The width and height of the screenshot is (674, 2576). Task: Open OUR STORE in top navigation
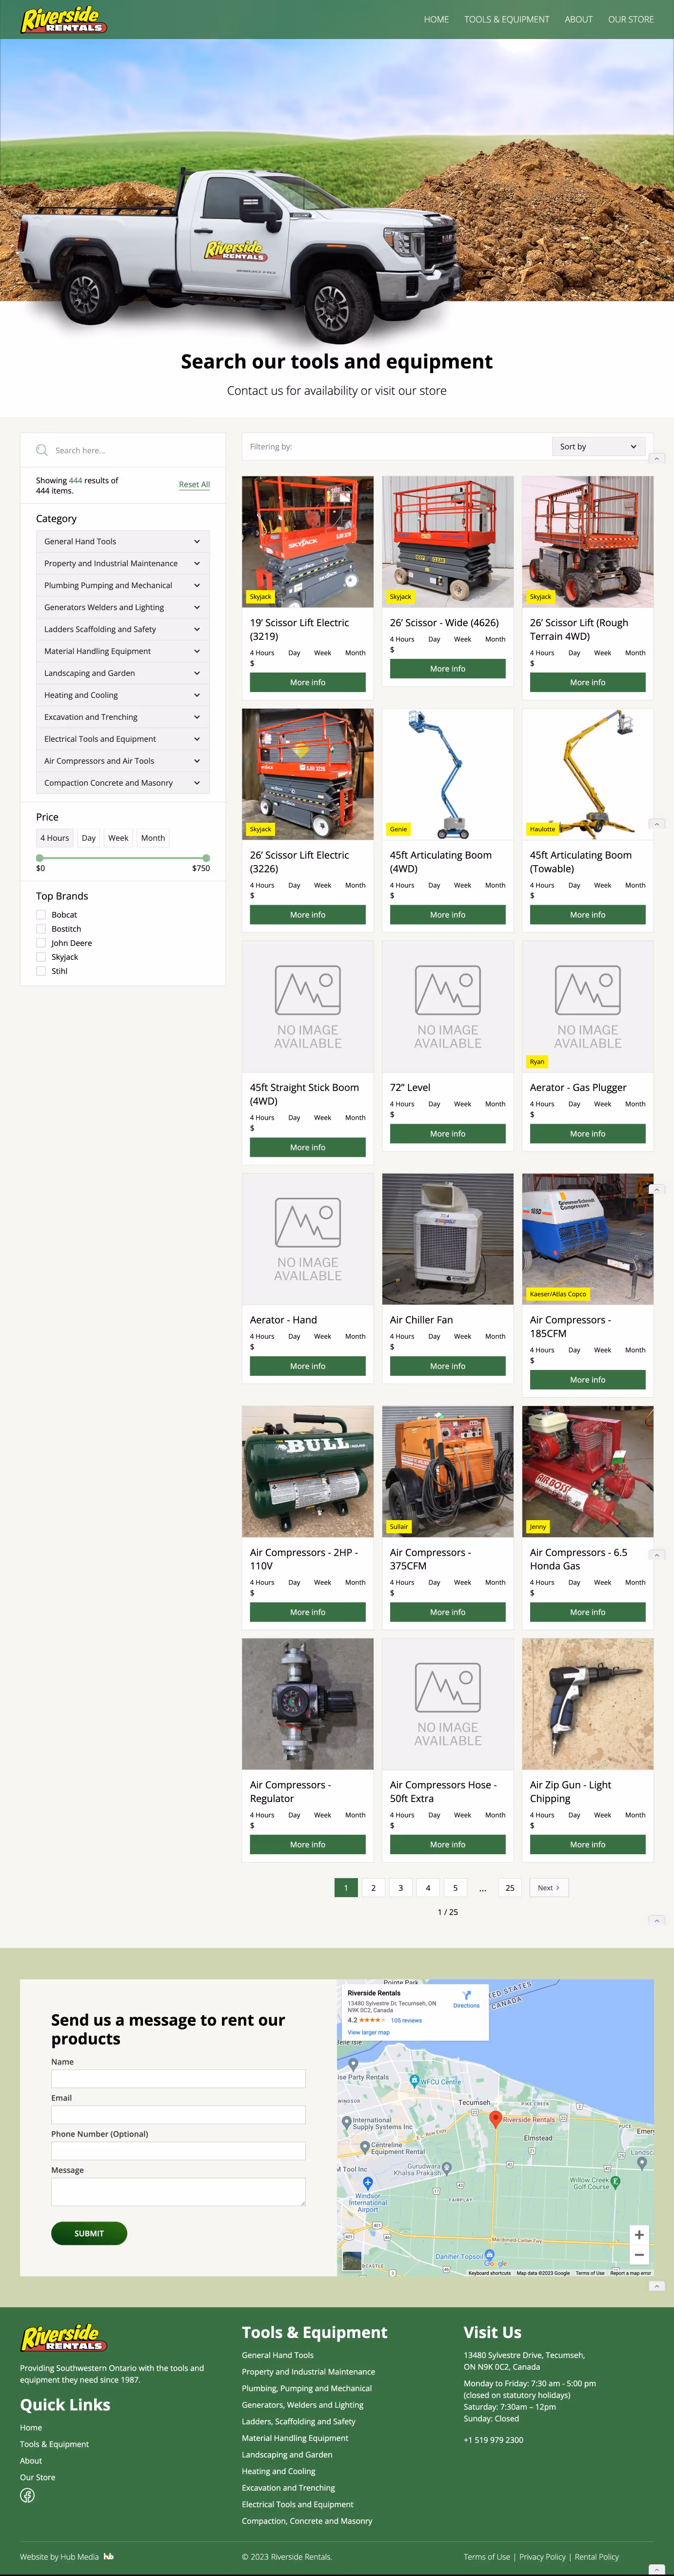[x=631, y=19]
